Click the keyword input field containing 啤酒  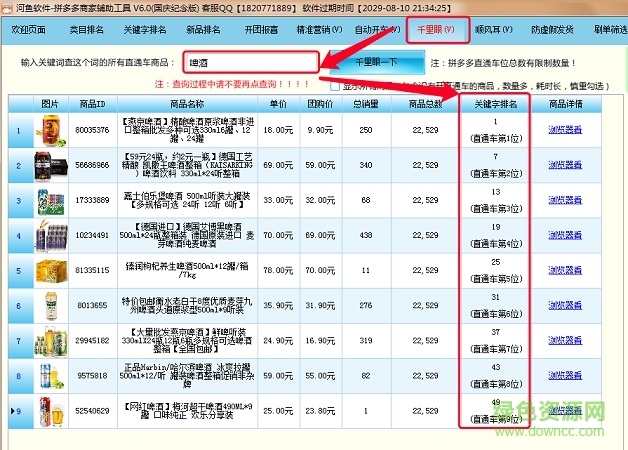250,64
